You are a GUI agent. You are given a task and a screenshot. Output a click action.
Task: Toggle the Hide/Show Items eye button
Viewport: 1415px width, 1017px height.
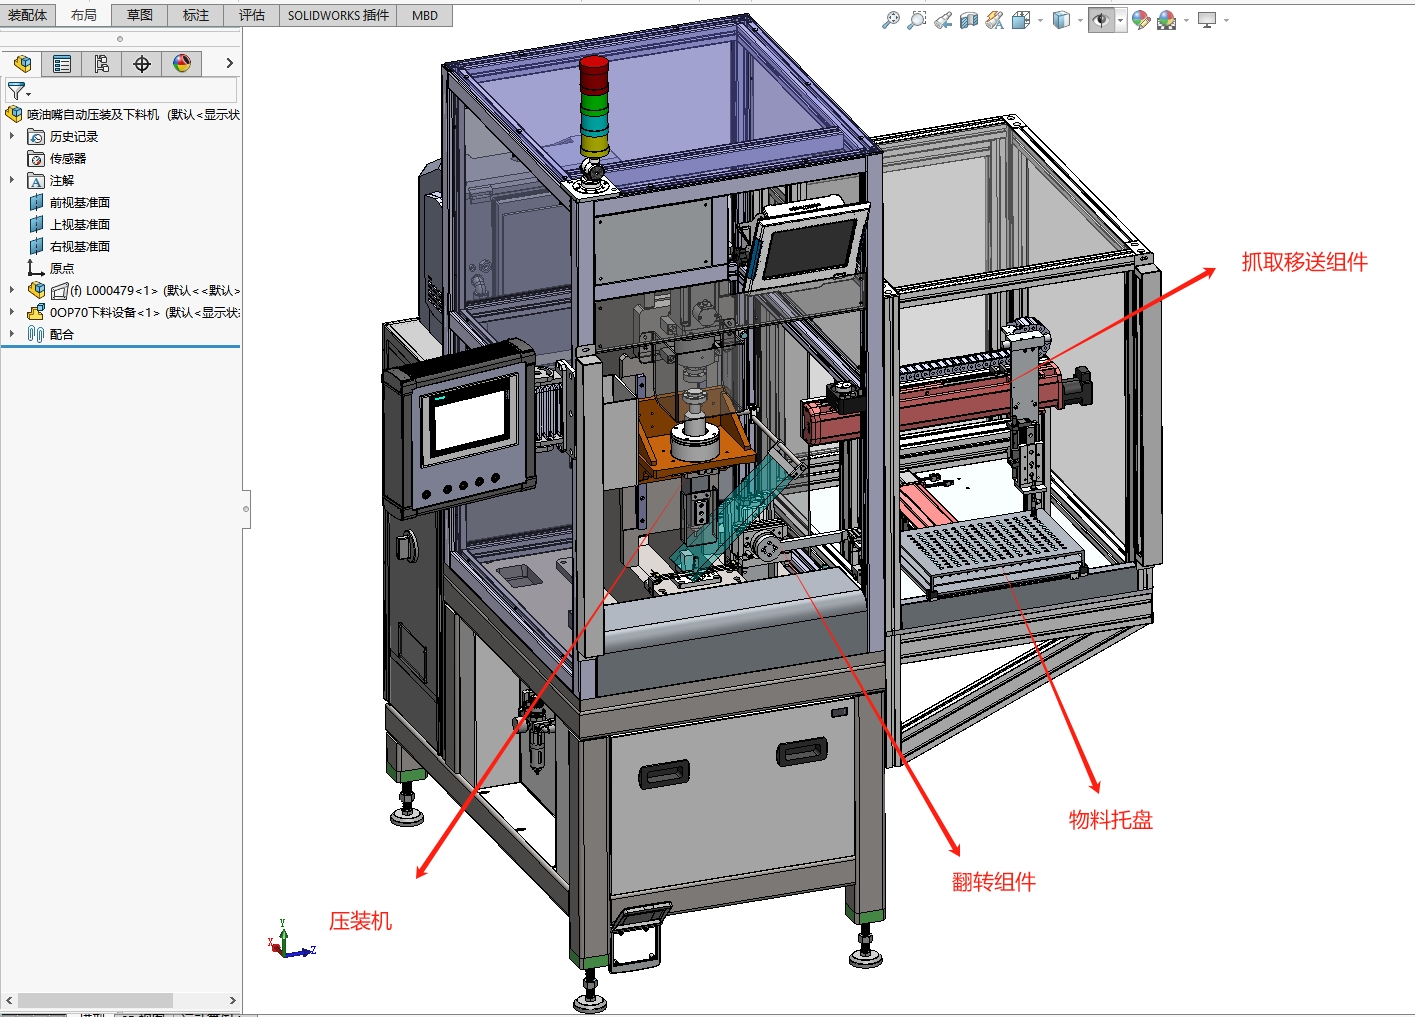coord(1101,19)
